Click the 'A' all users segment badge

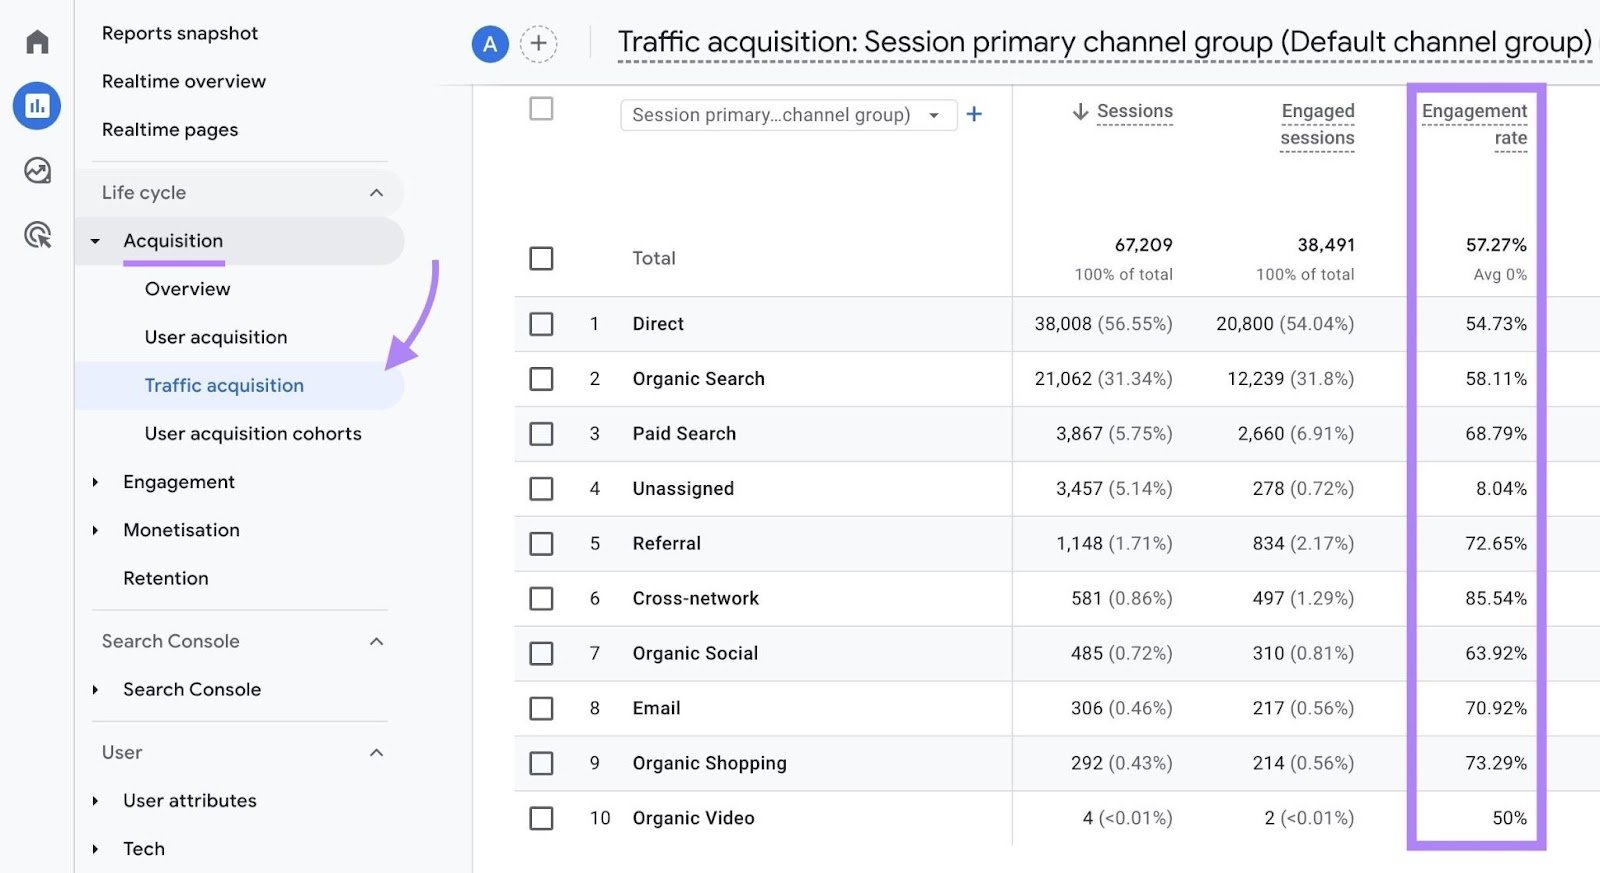coord(490,44)
